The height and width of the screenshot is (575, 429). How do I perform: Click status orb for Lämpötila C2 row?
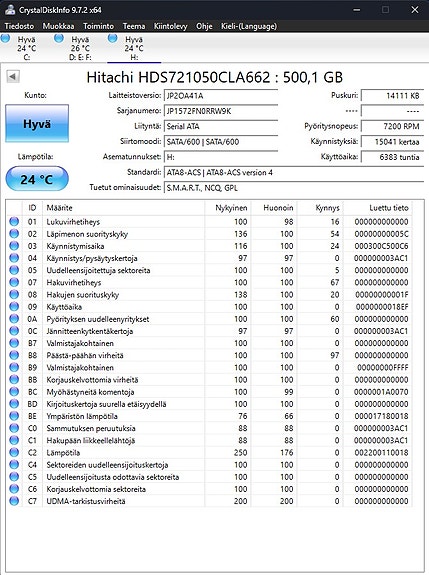(x=14, y=452)
